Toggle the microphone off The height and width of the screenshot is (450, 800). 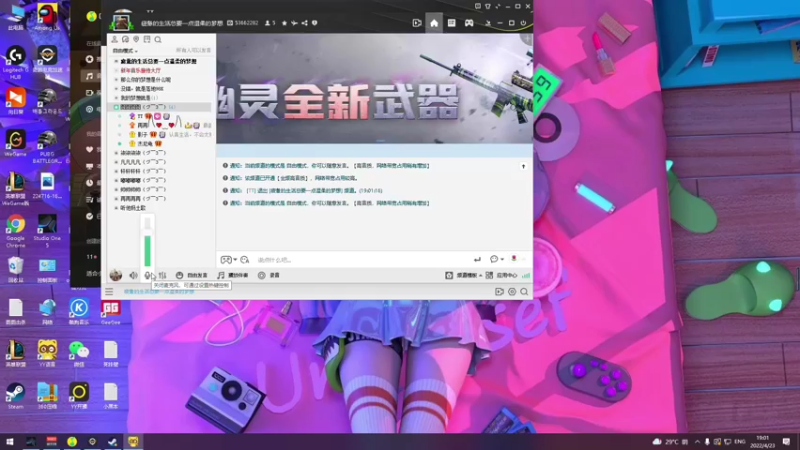[x=147, y=276]
